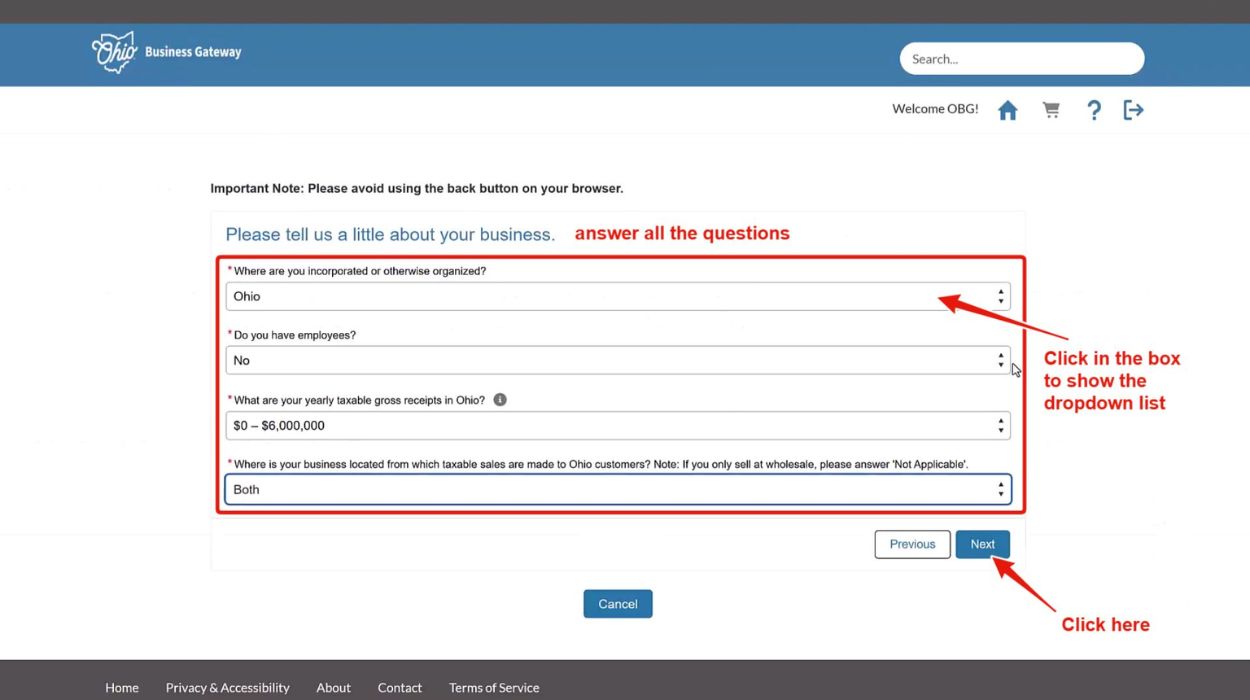The width and height of the screenshot is (1250, 700).
Task: Open the yearly taxable gross receipts dropdown
Action: (x=617, y=424)
